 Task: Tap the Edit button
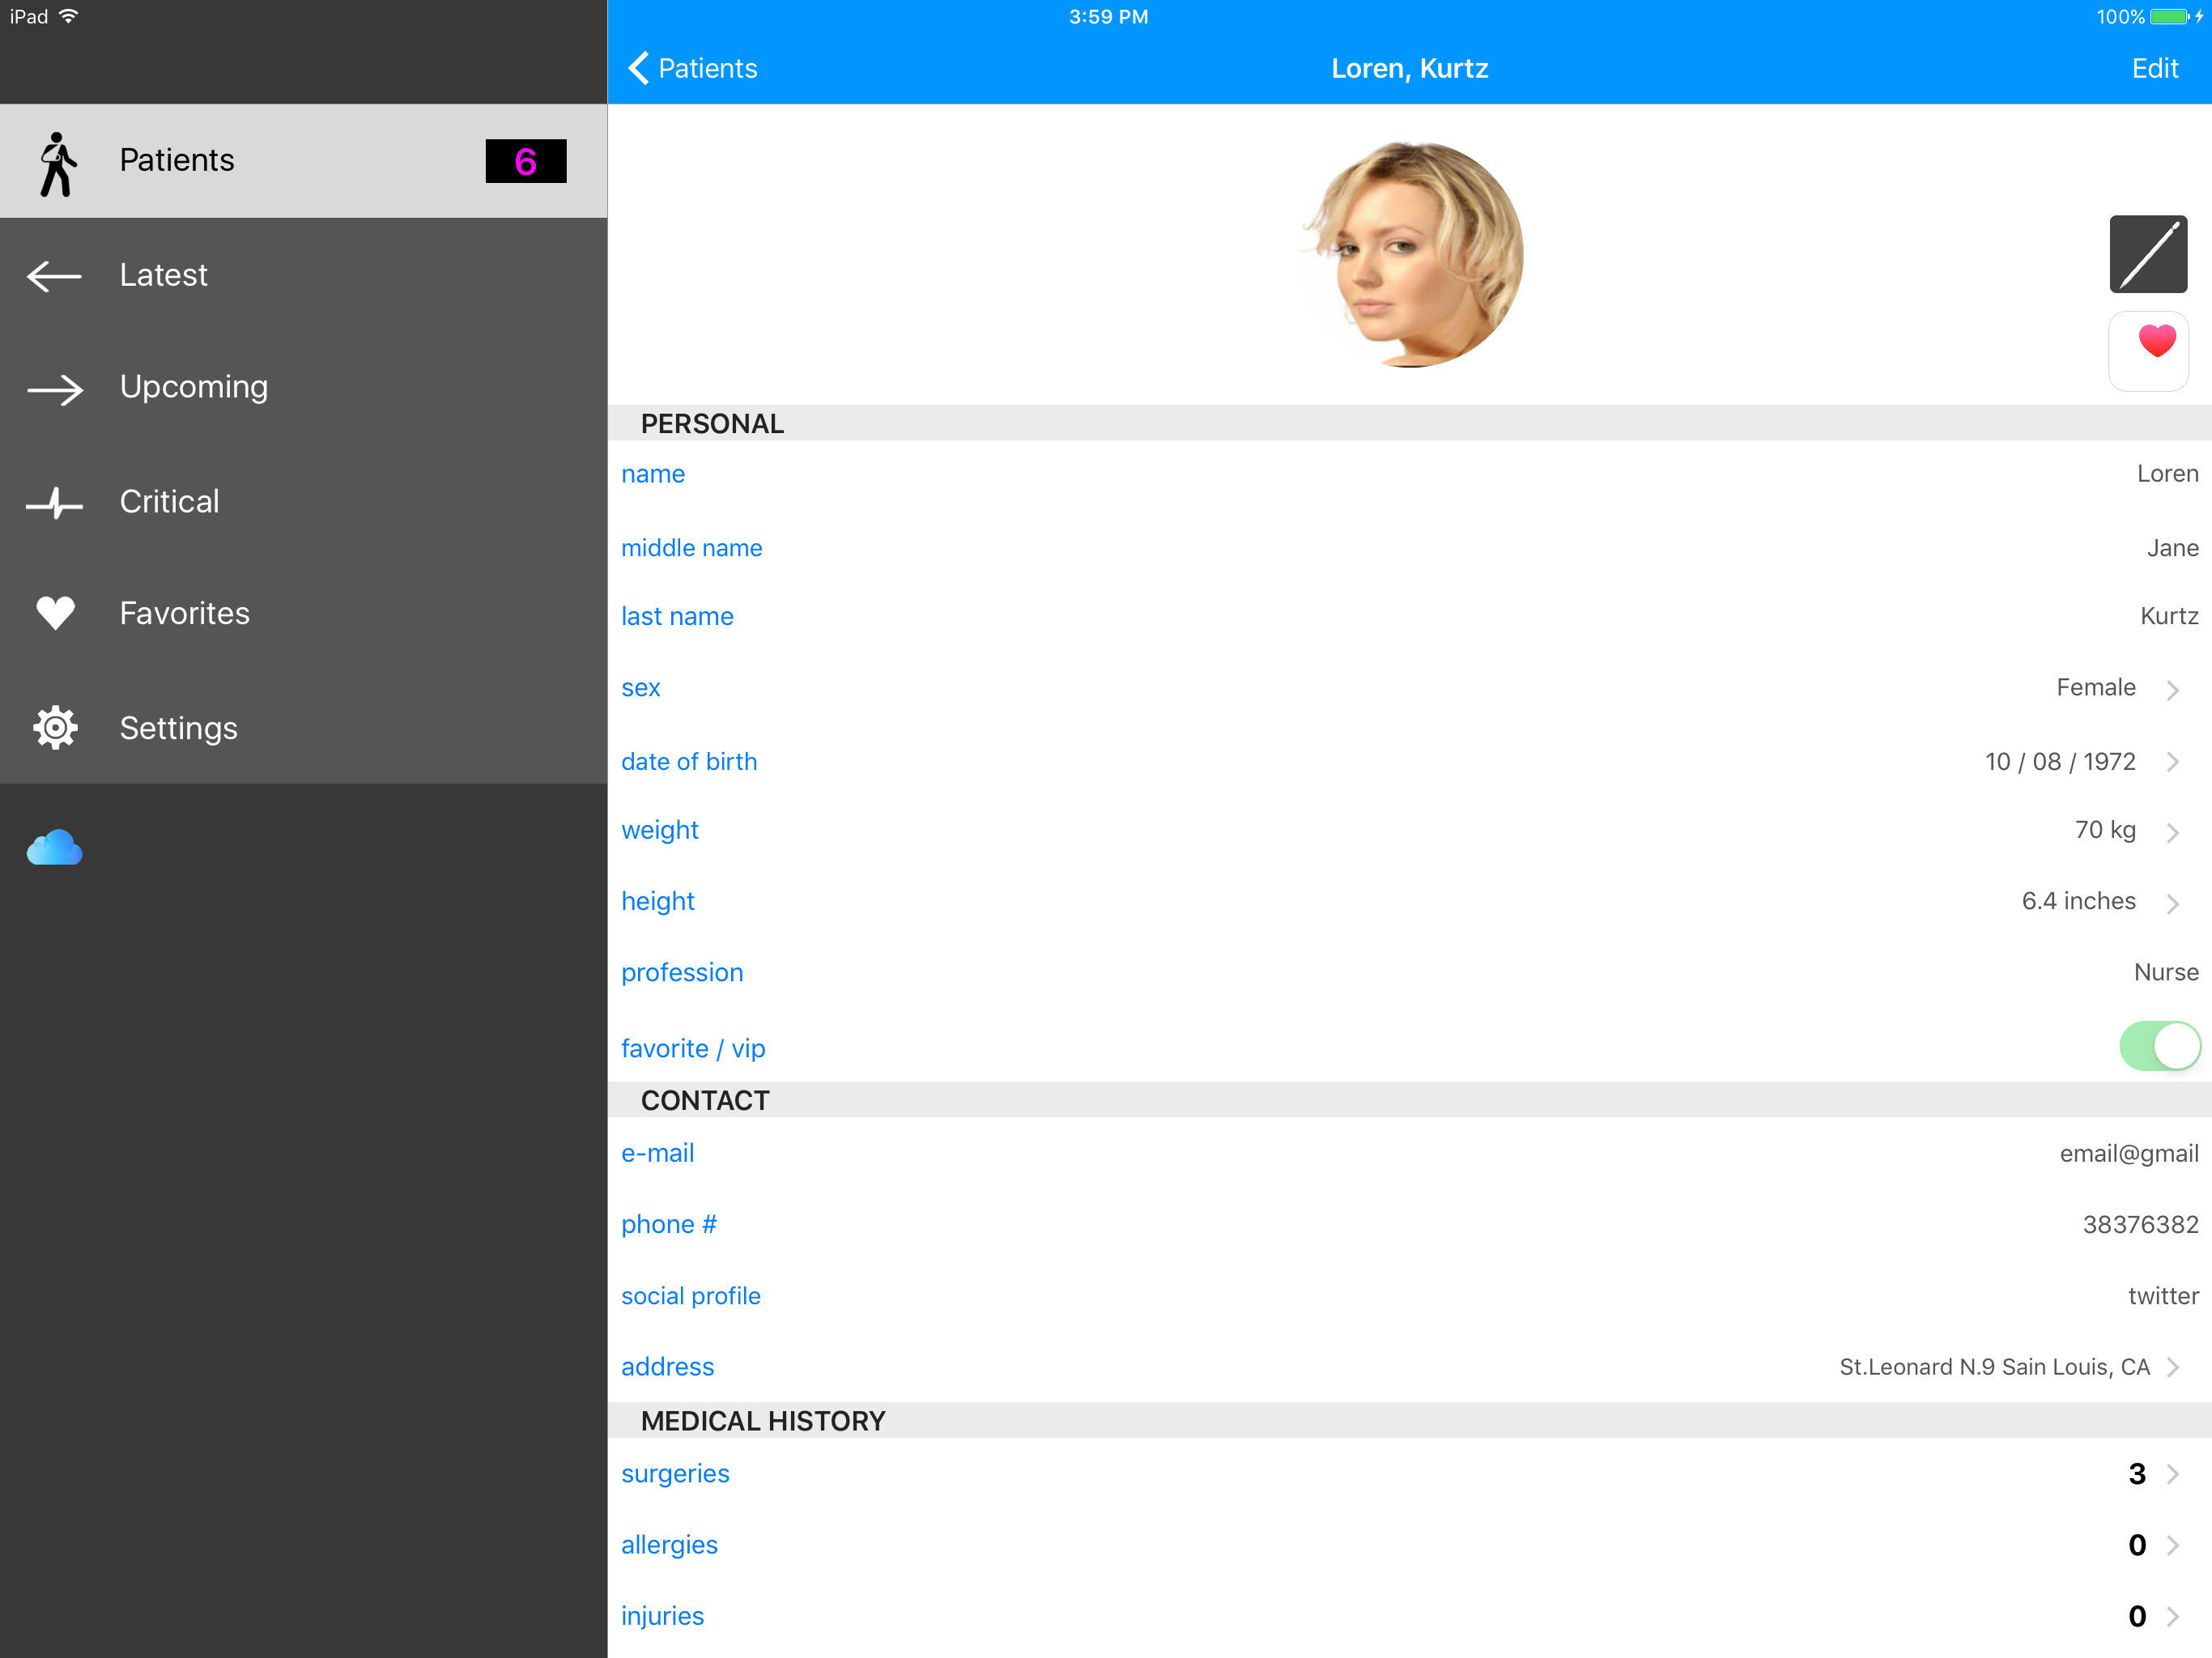point(2154,68)
